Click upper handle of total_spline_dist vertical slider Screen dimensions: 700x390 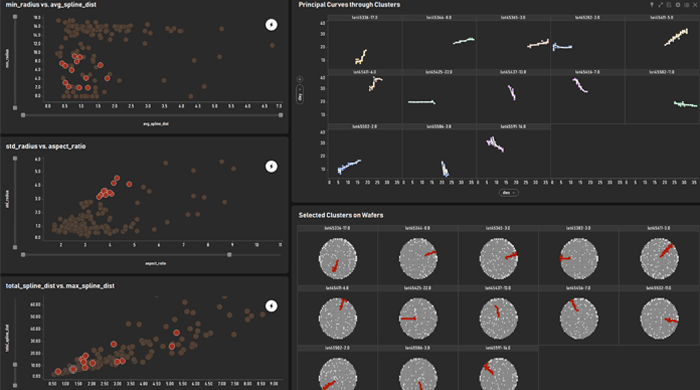coord(15,365)
